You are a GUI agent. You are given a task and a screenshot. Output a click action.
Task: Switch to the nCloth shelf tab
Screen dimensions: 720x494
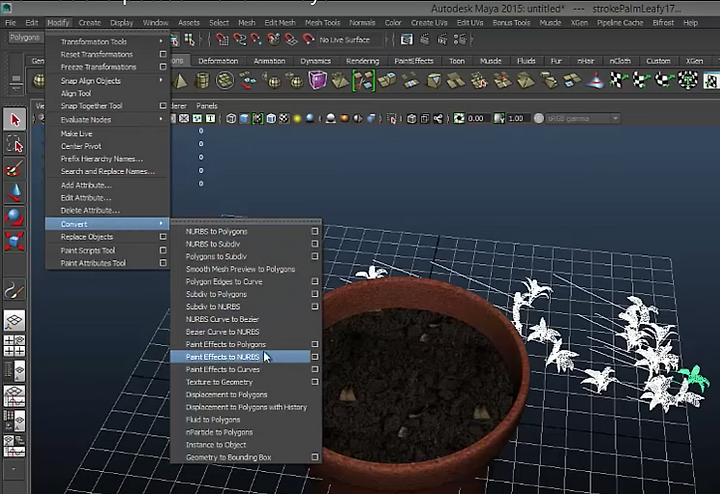620,61
